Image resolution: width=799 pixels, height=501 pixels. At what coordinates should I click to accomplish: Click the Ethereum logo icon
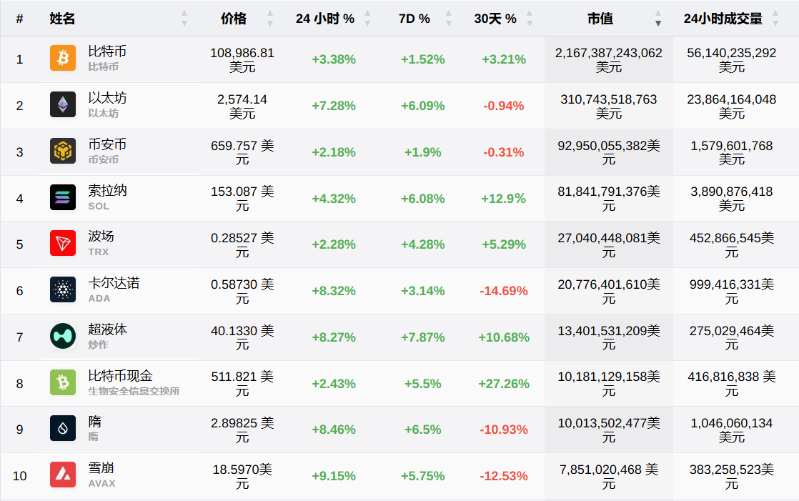(x=63, y=105)
